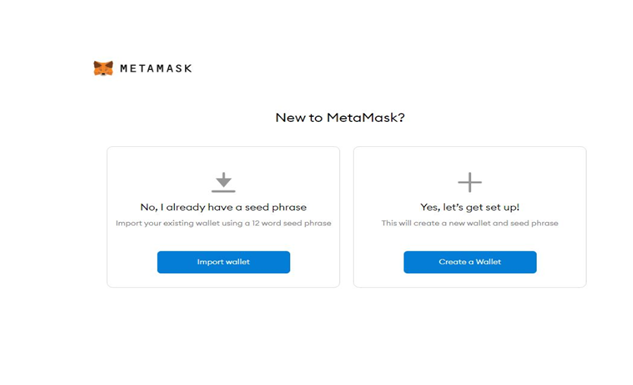Click "12 word seed phrase" in import subtitle
The image size is (633, 385).
(x=291, y=223)
